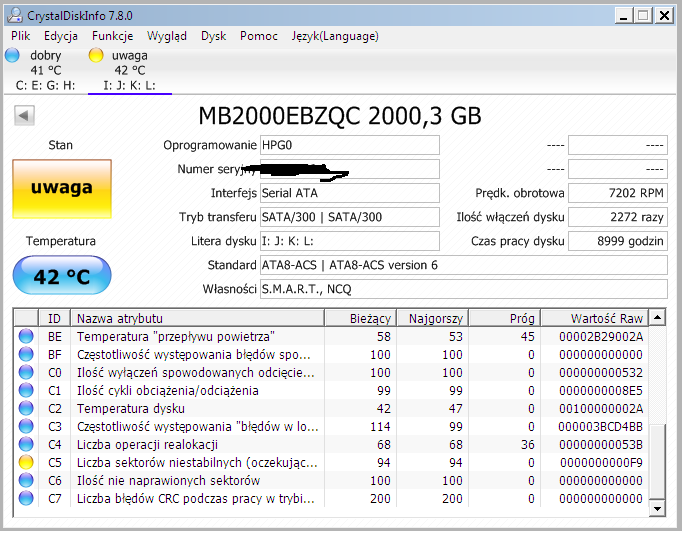Click the attribute list scroll down arrow
This screenshot has height=551, width=682.
[x=657, y=508]
